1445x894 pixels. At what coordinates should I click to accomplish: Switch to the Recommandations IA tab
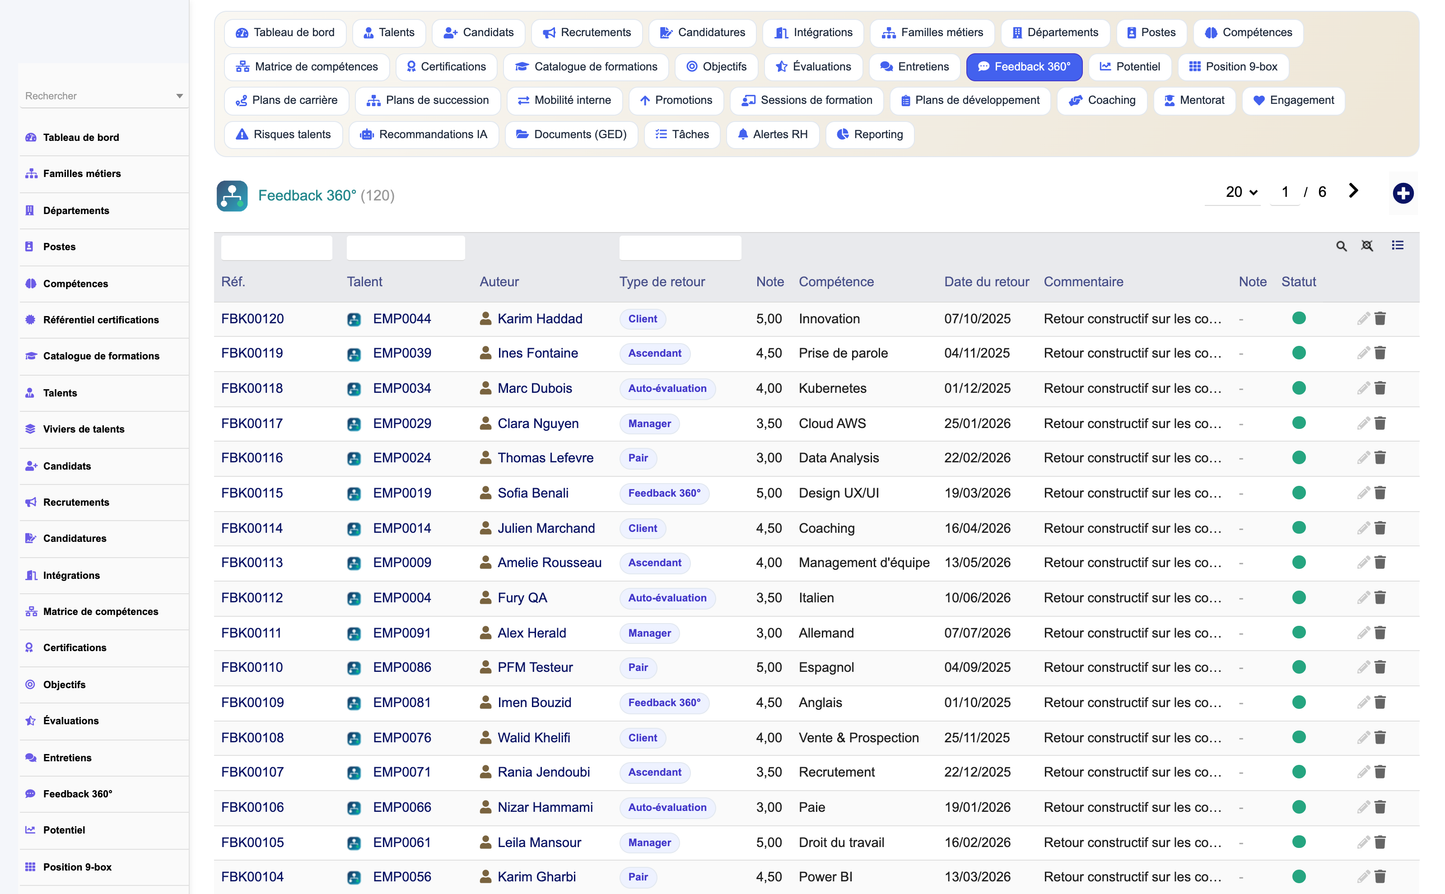[423, 135]
